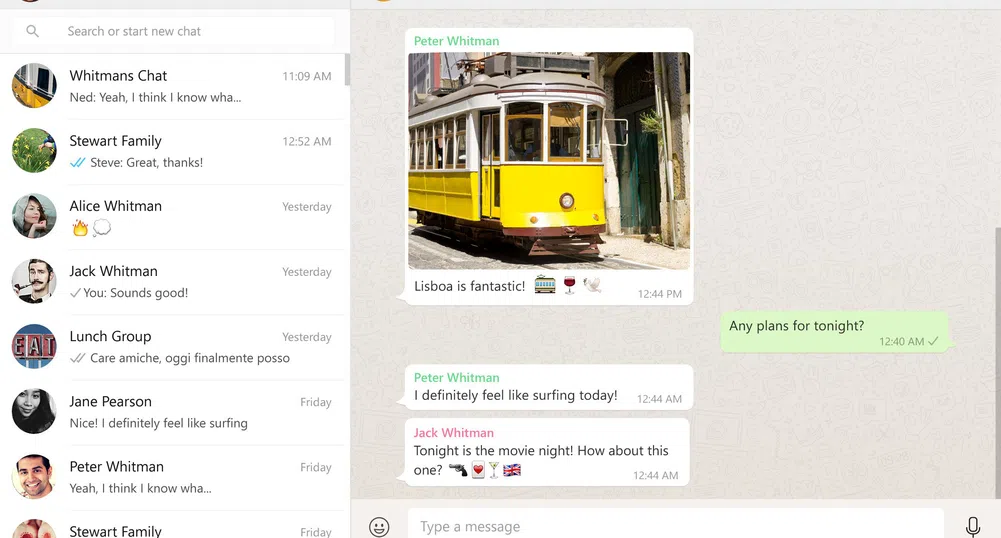Image resolution: width=1001 pixels, height=538 pixels.
Task: Click the conversation pane scrollbar
Action: click(x=998, y=362)
